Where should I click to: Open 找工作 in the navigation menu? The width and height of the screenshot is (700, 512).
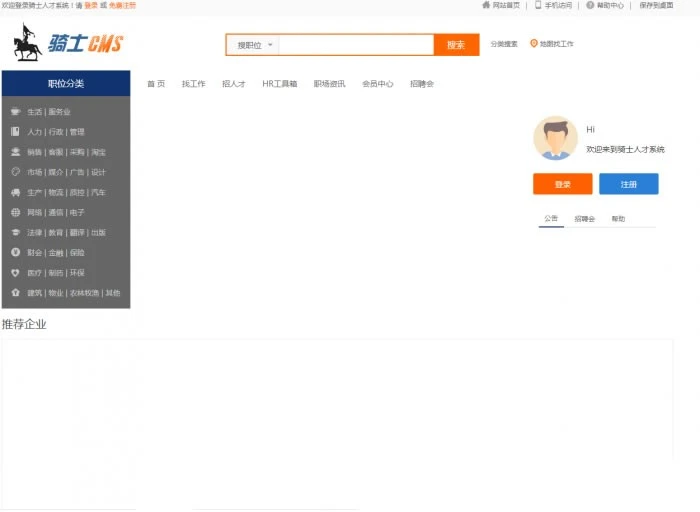click(x=193, y=84)
